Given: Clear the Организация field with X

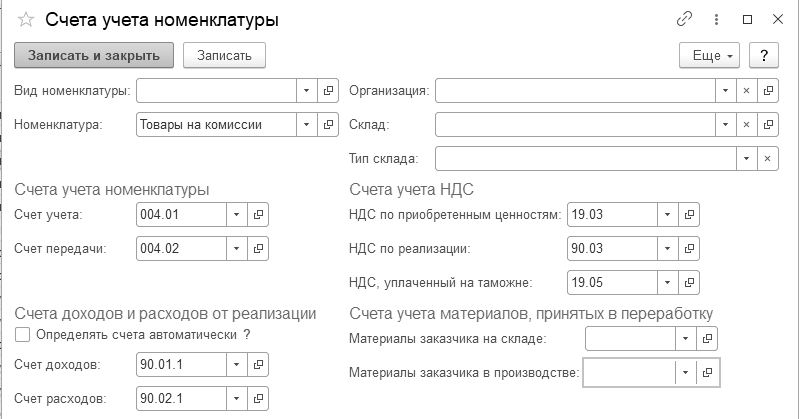Looking at the screenshot, I should click(x=745, y=91).
